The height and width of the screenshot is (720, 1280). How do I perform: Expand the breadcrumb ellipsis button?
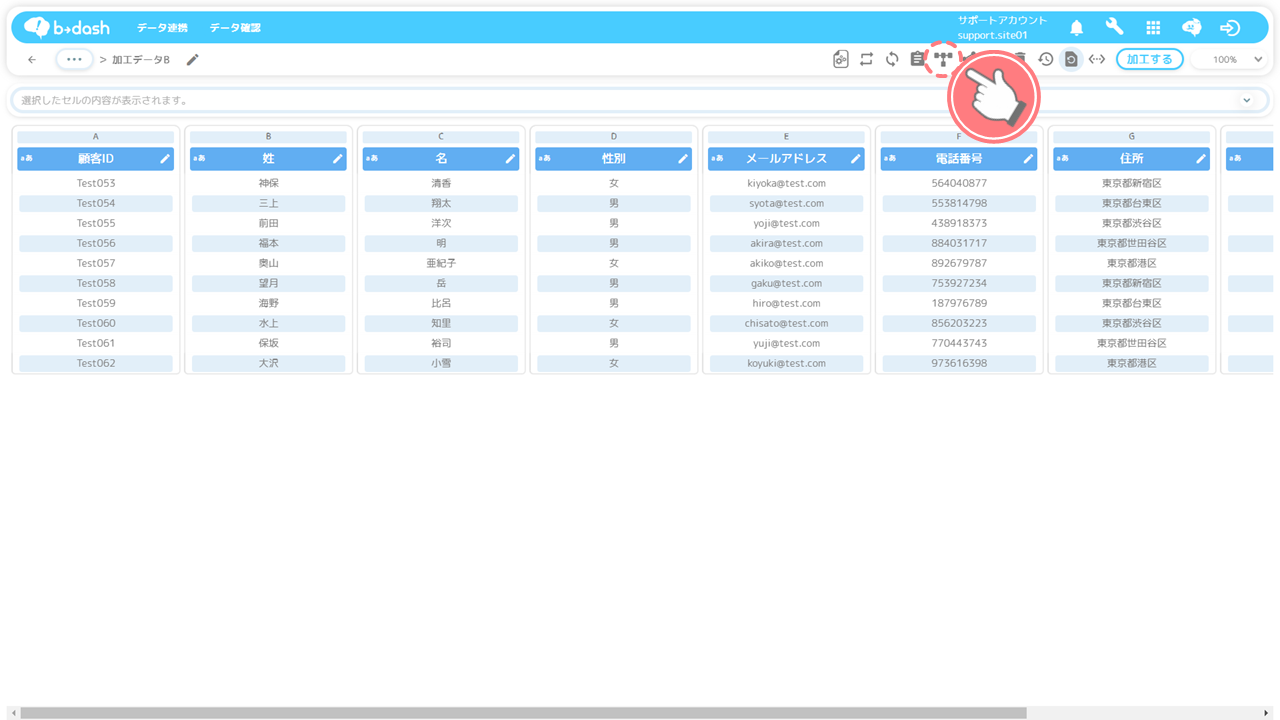(74, 59)
